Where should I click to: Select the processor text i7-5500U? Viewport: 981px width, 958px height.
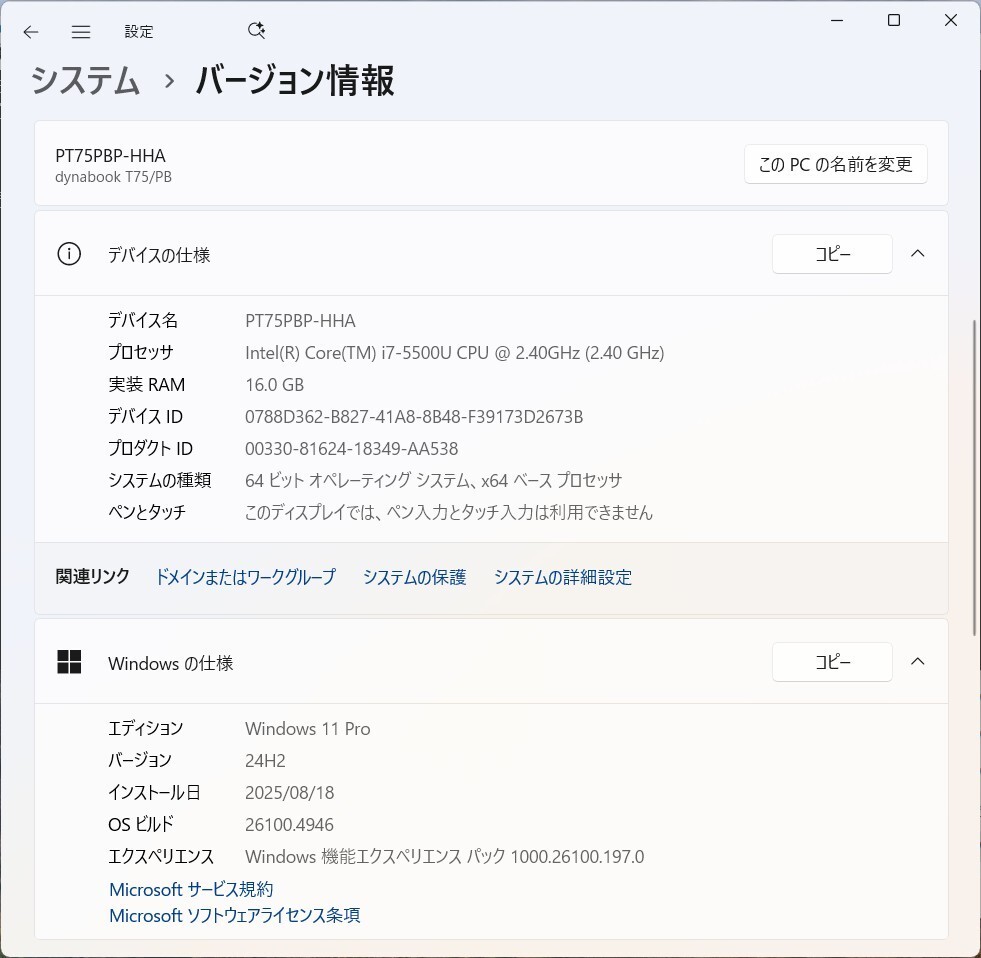416,353
